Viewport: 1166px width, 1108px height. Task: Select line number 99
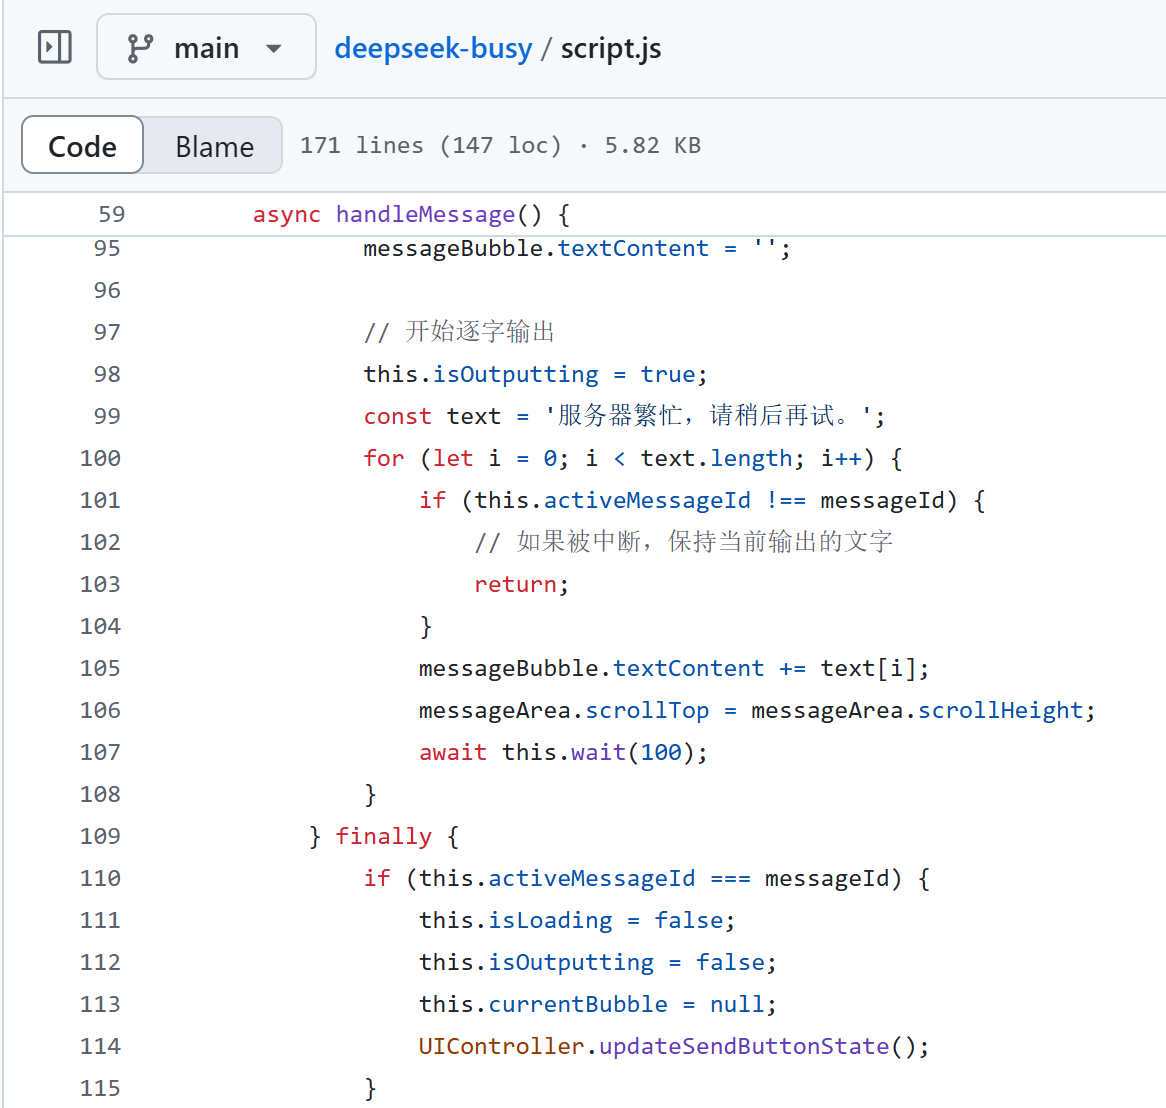[107, 416]
